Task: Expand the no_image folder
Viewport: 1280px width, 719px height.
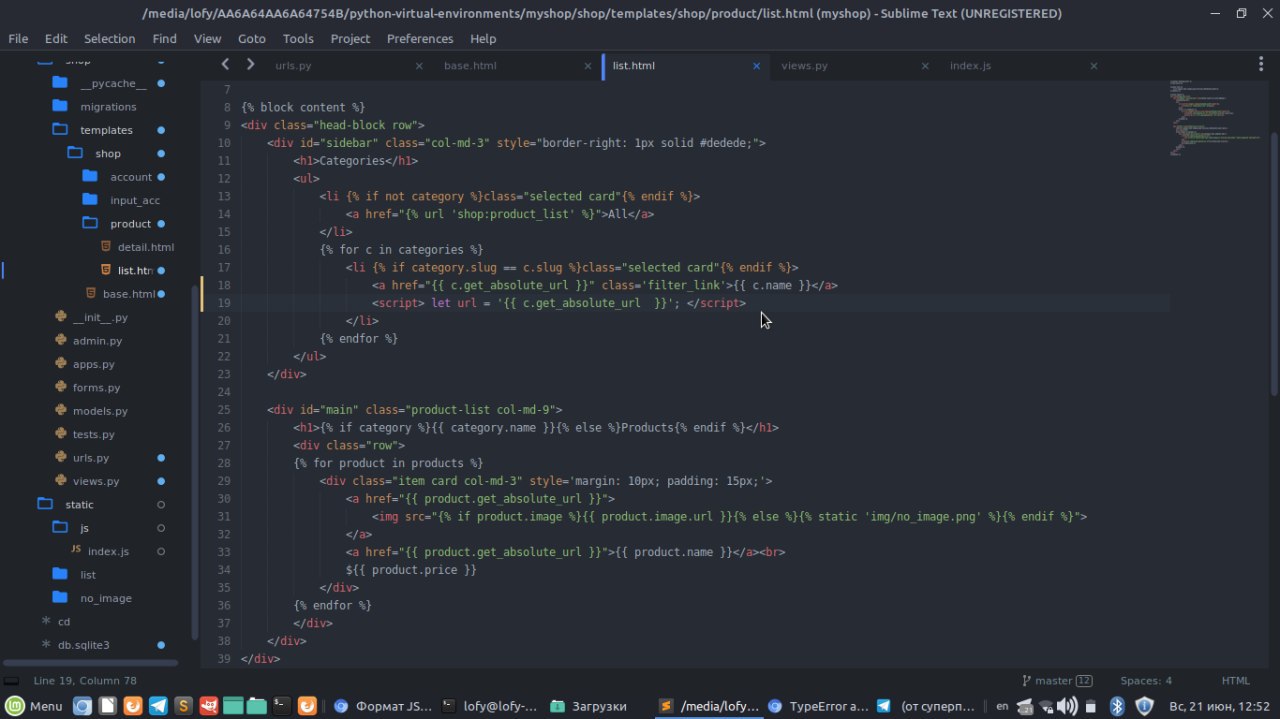Action: (106, 598)
